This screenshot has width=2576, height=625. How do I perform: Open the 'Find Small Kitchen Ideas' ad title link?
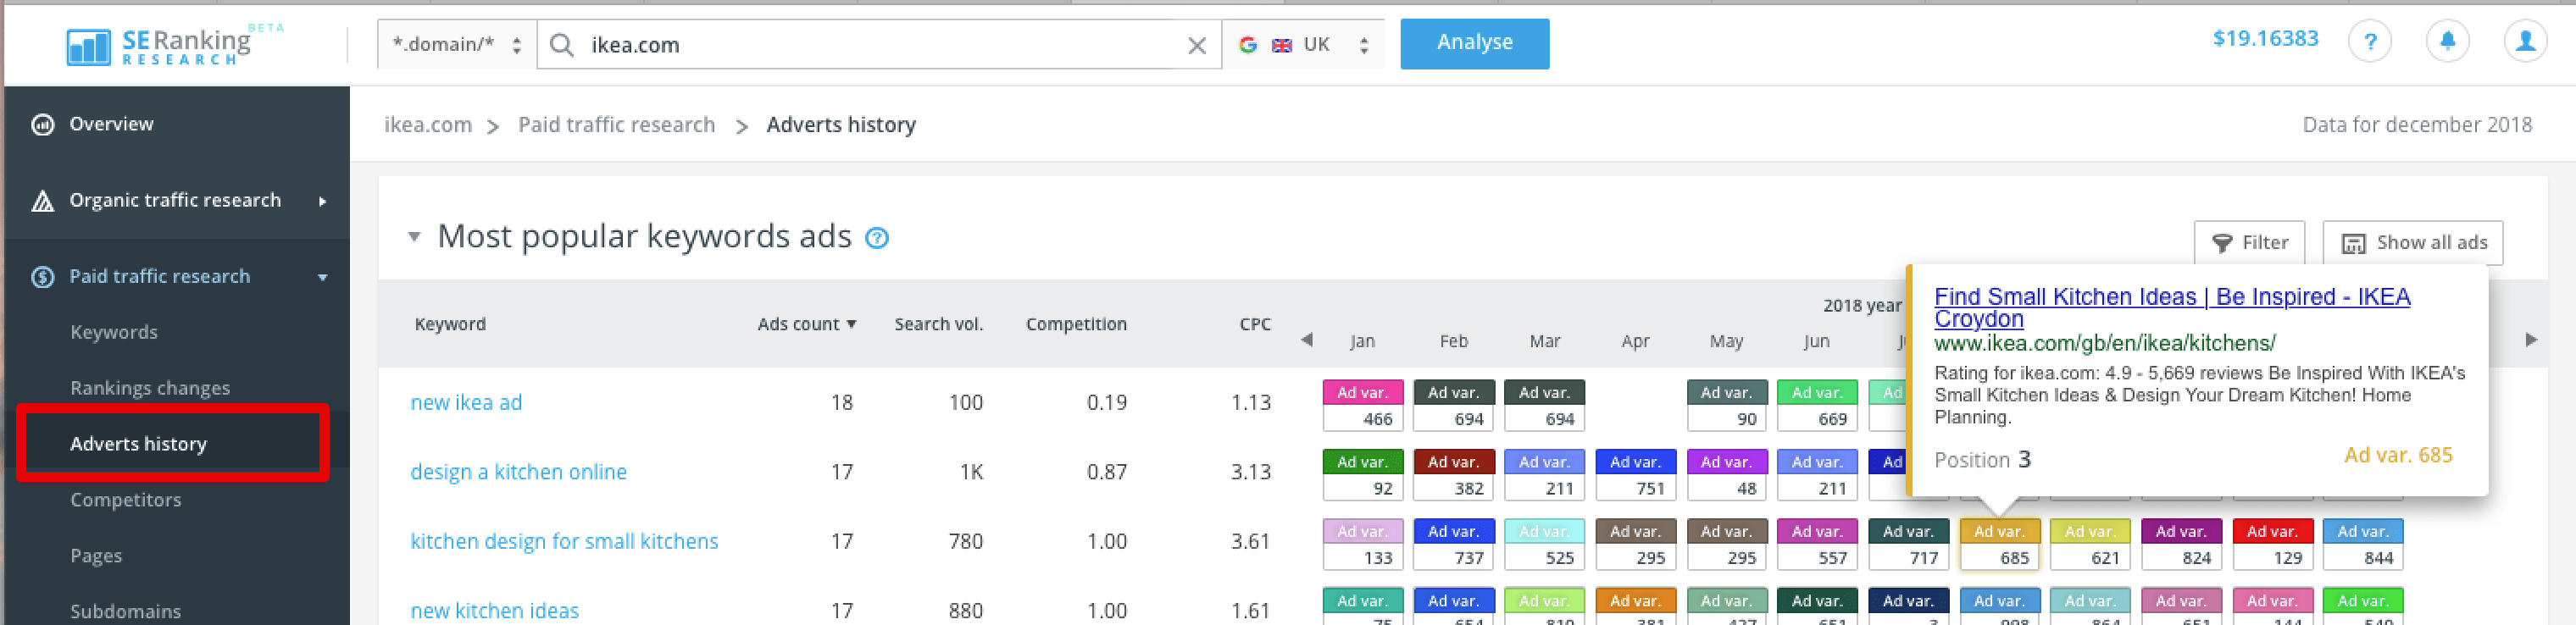(2171, 307)
